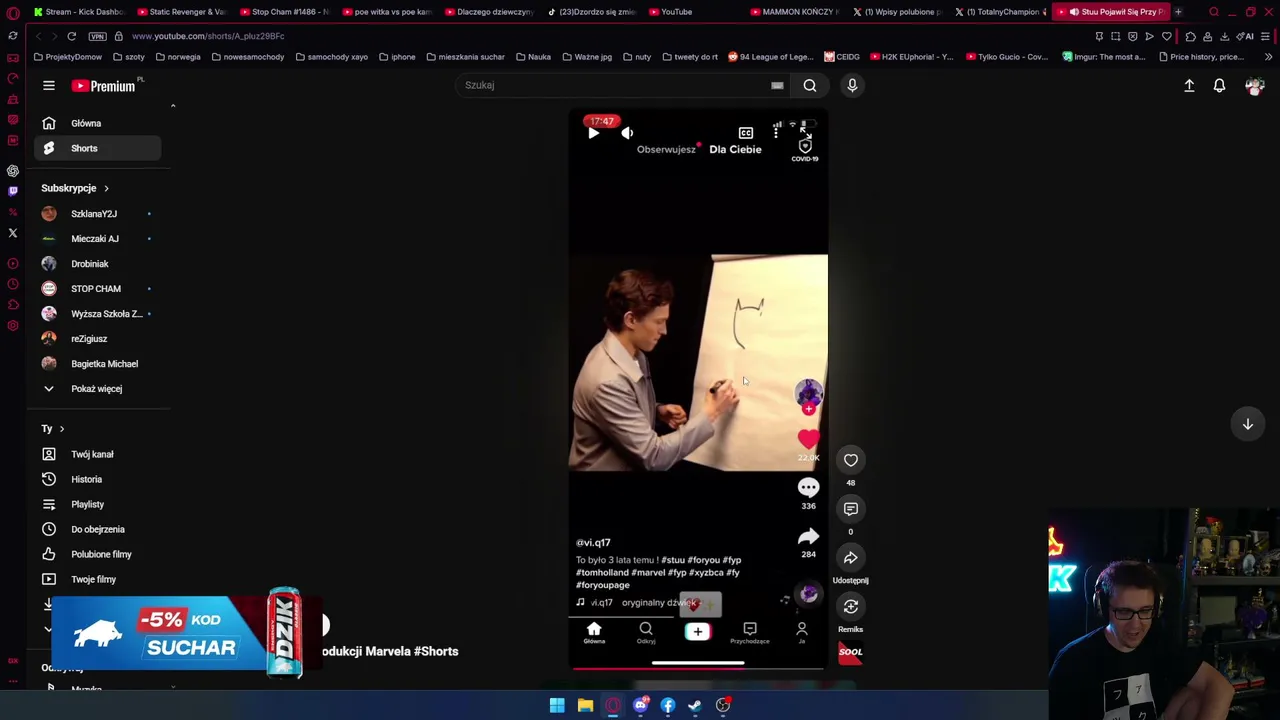Share the Short via Udostępnij
Image resolution: width=1280 pixels, height=720 pixels.
[x=851, y=558]
